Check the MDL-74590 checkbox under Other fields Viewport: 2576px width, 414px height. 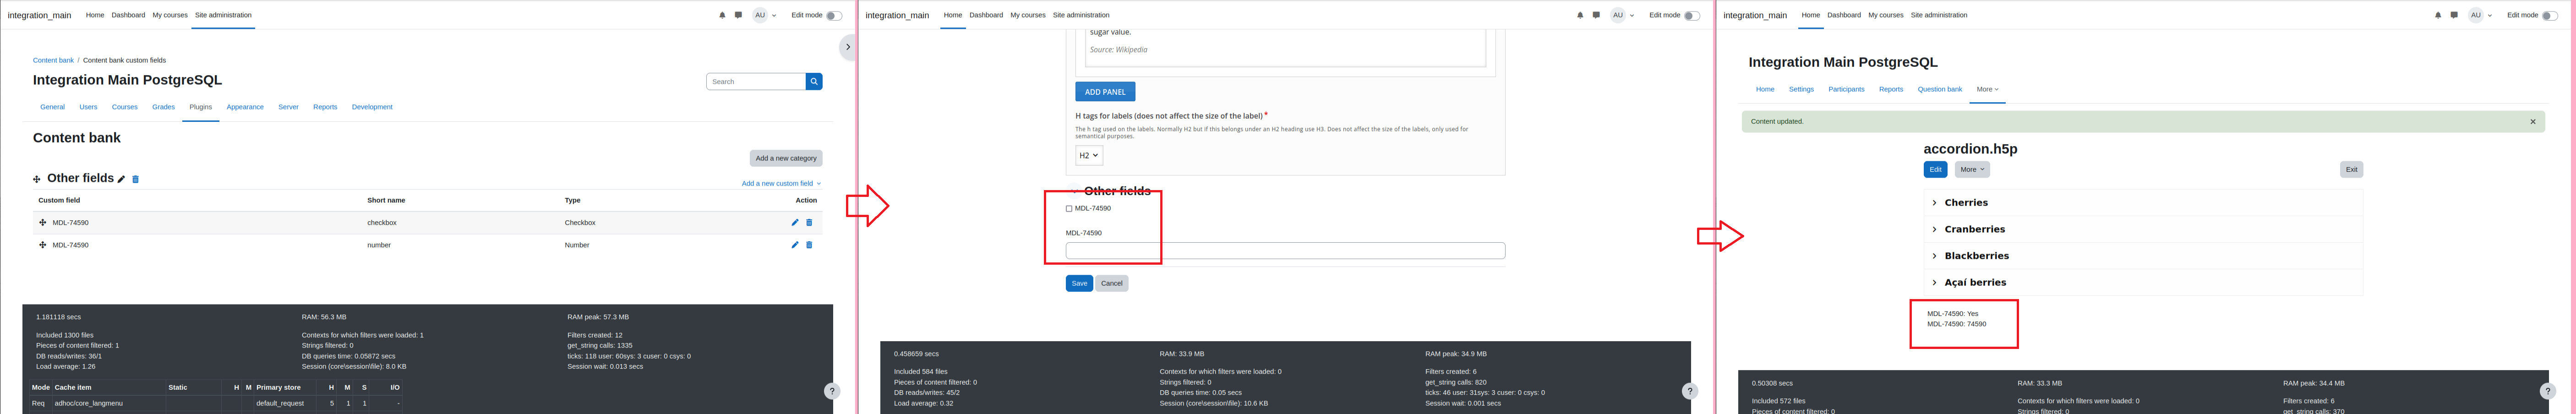coord(1069,209)
